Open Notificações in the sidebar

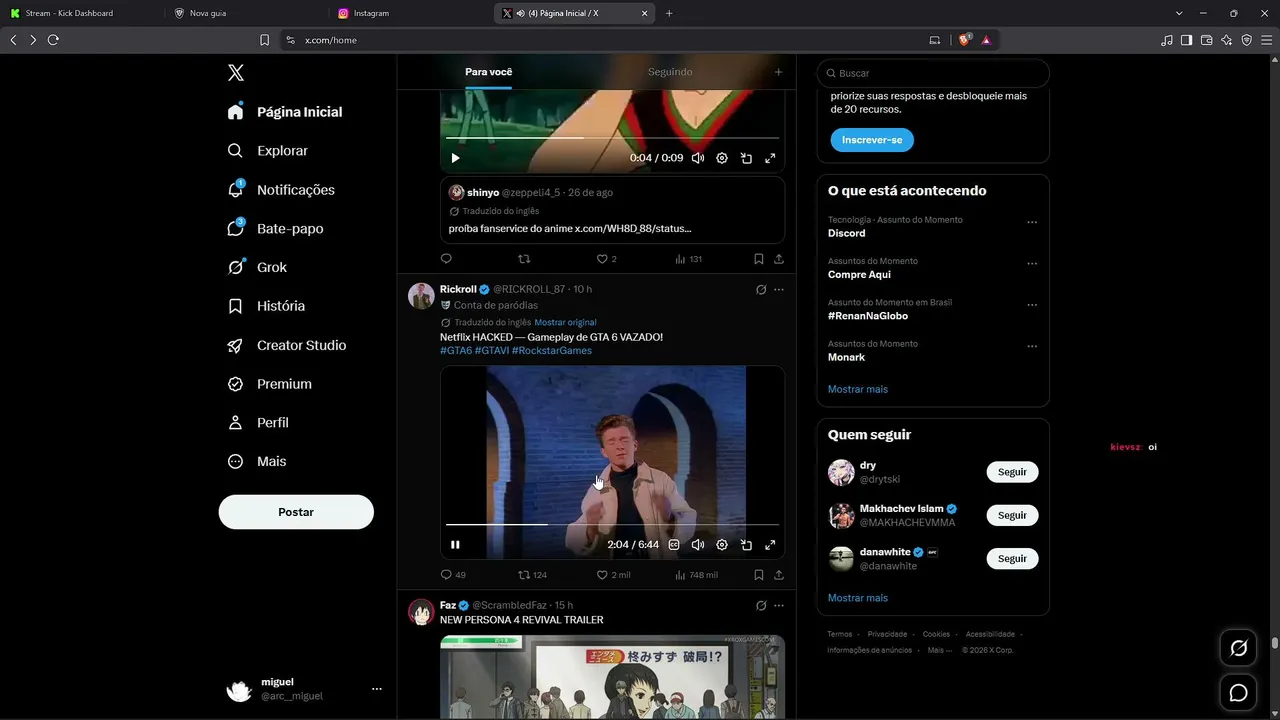(281, 190)
